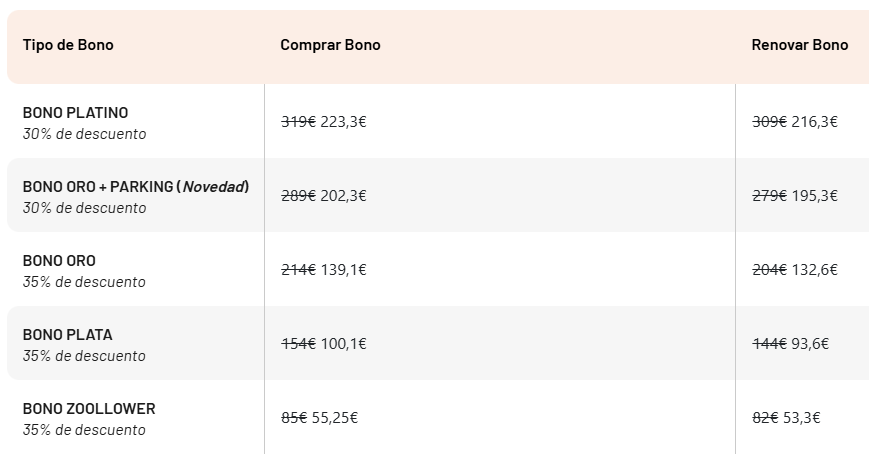Click the Oro + Parking buy price 202,3€
The image size is (869, 471).
(344, 196)
